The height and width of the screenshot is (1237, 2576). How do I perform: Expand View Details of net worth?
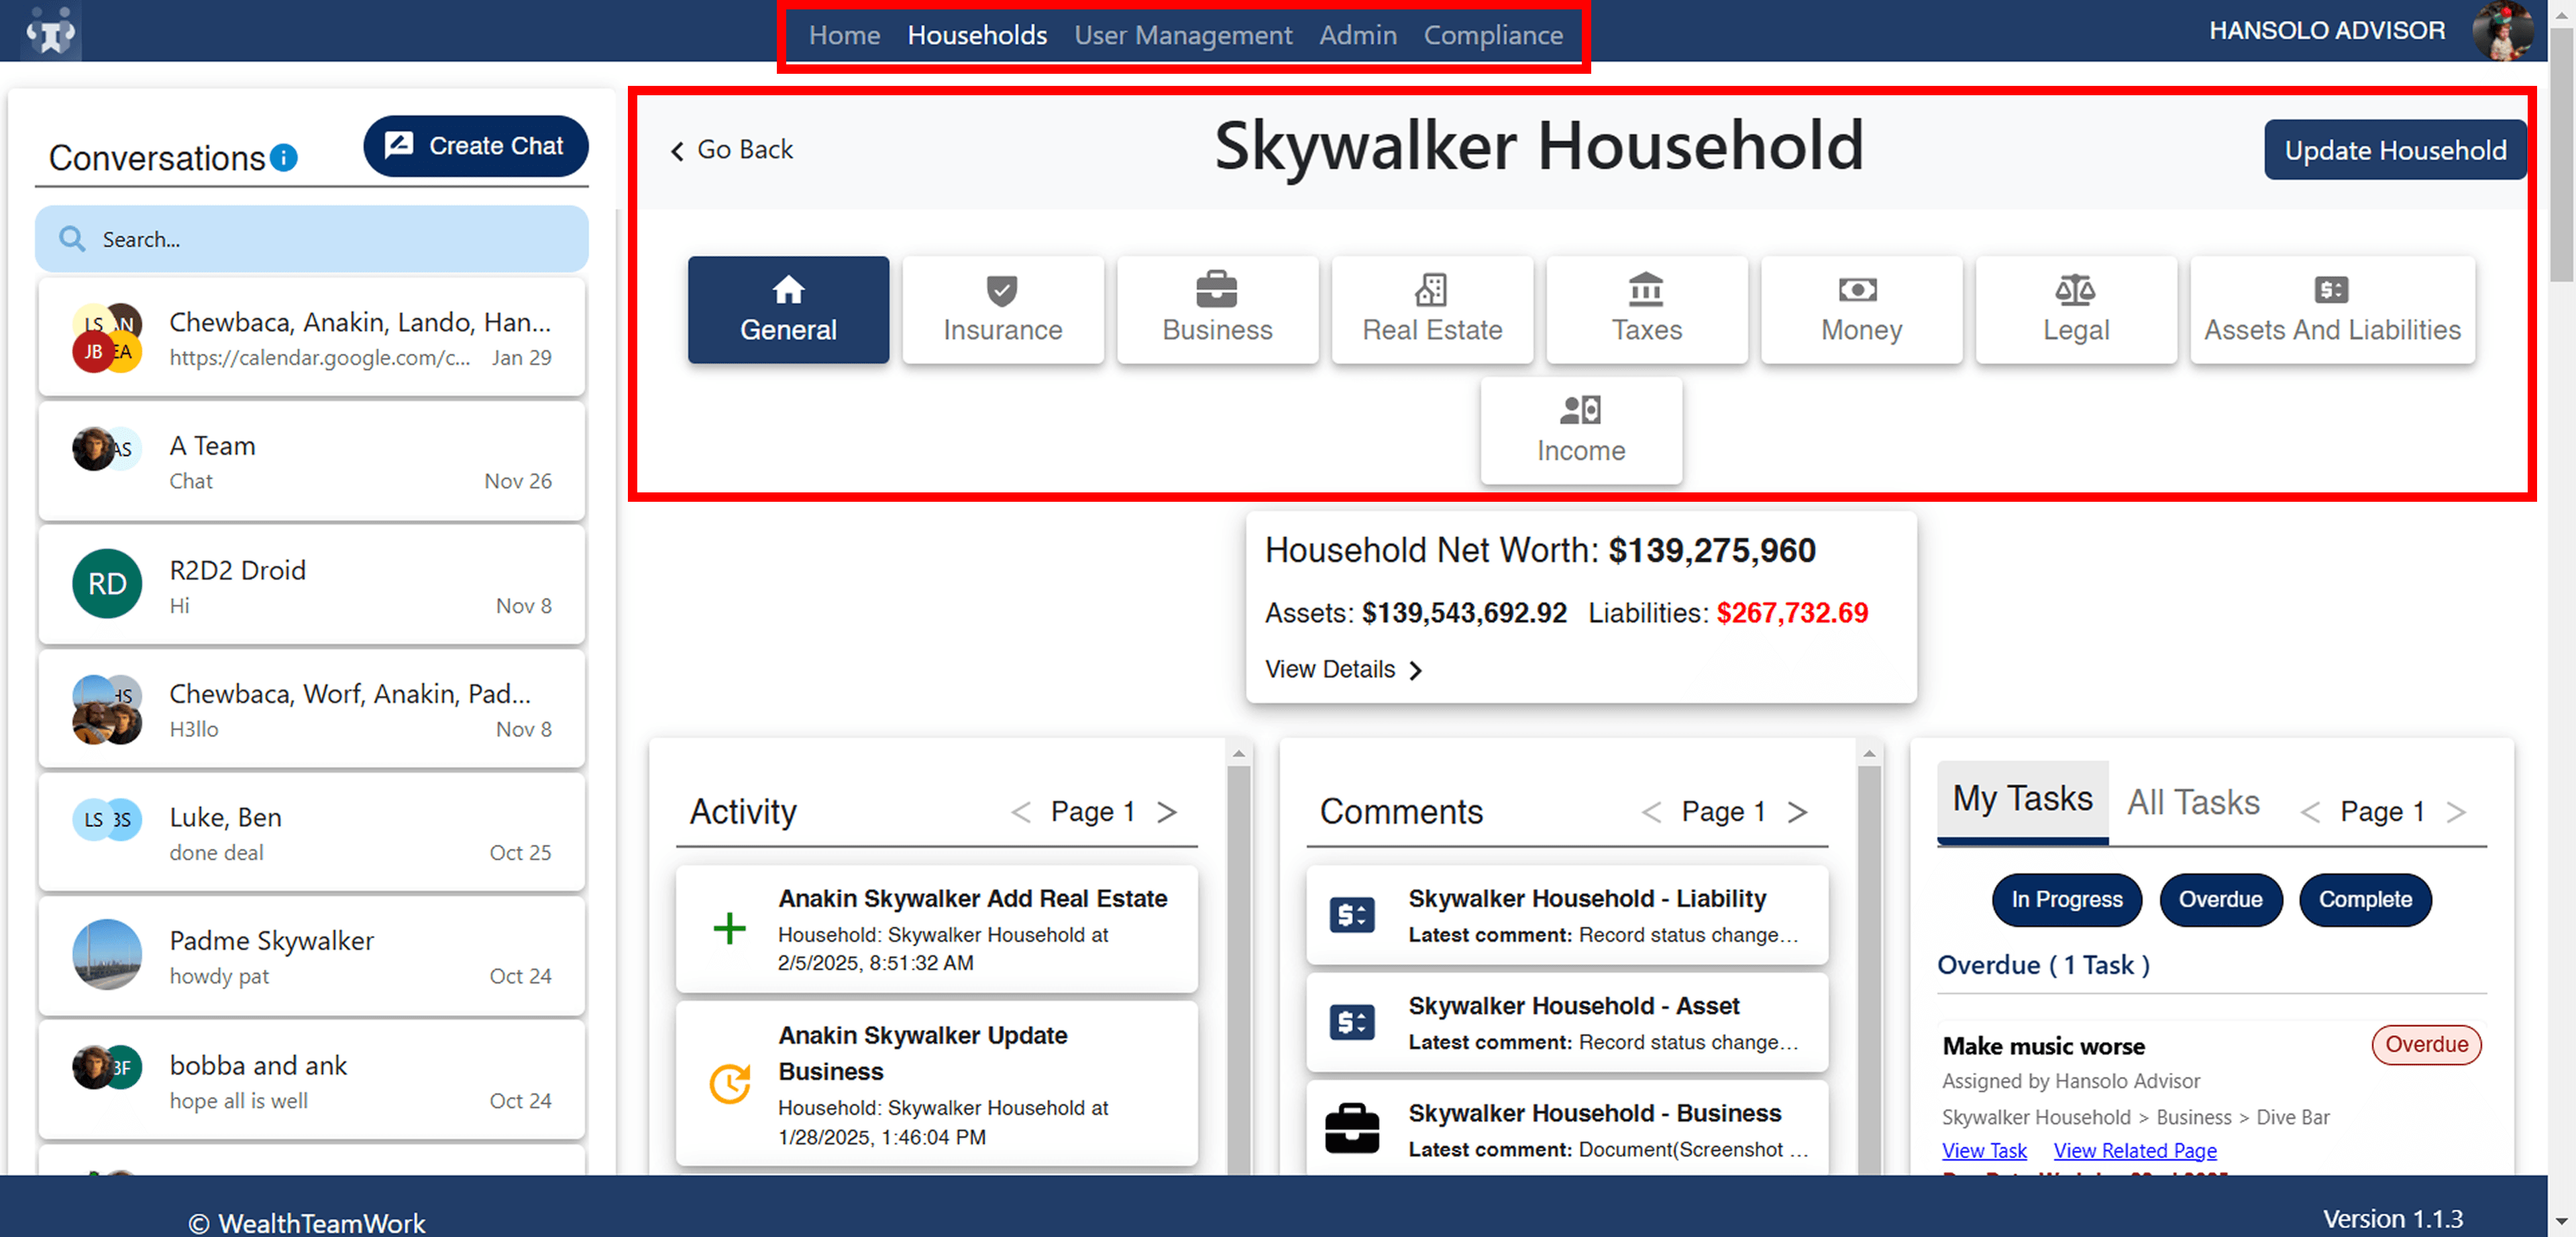[1344, 669]
